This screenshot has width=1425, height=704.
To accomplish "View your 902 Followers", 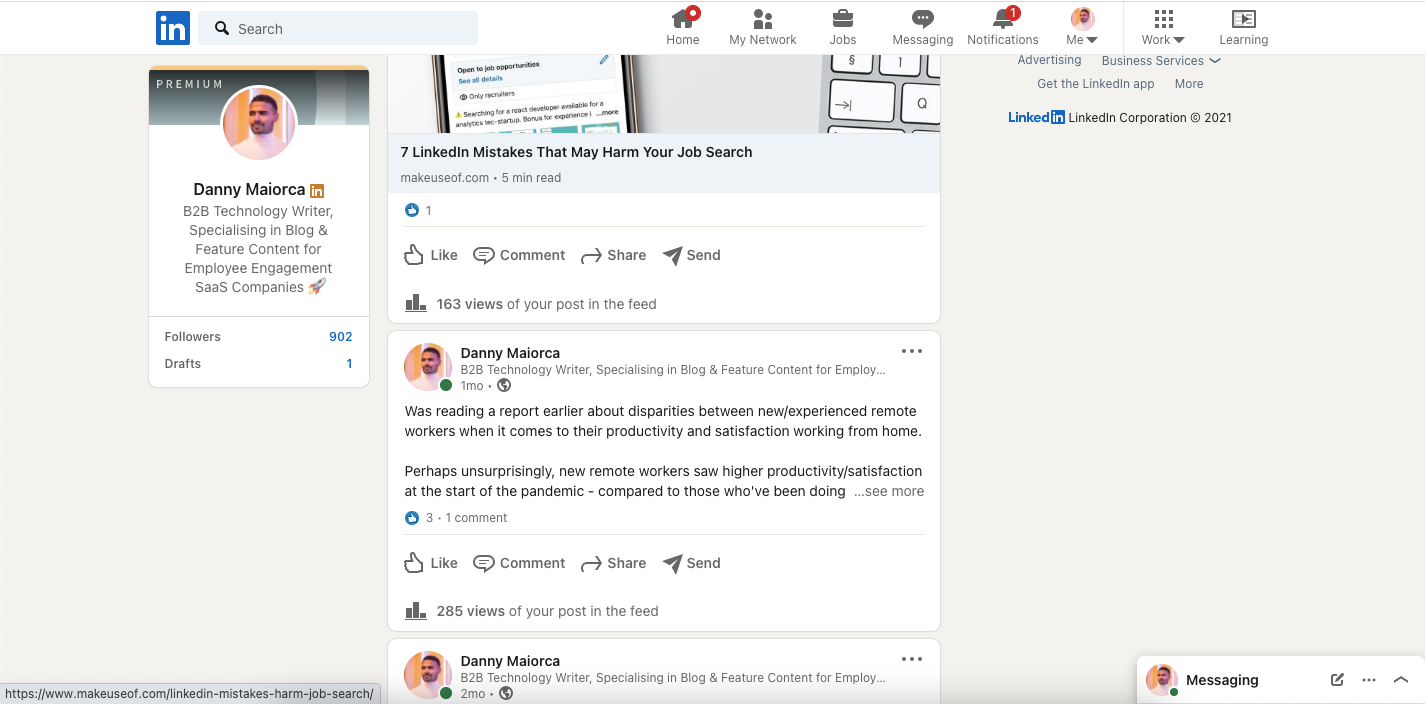I will point(340,336).
